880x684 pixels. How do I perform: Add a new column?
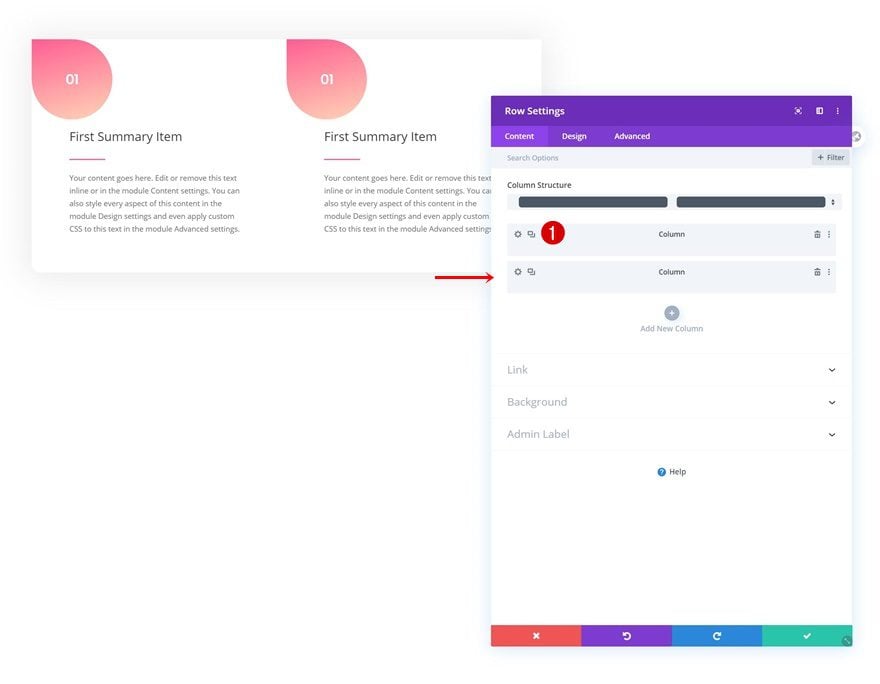(x=671, y=313)
